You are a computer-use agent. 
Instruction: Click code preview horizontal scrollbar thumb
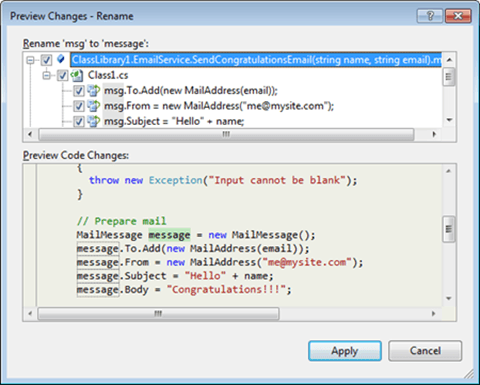158,314
